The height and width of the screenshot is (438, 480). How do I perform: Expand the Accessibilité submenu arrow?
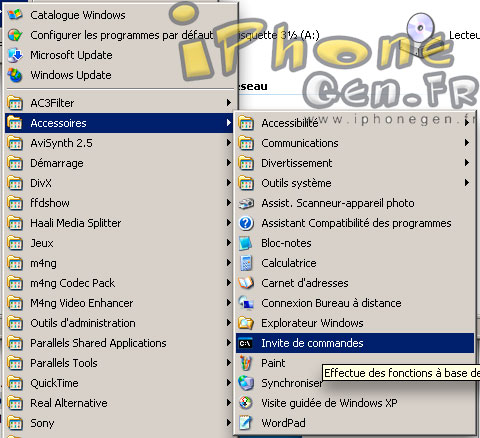point(467,123)
